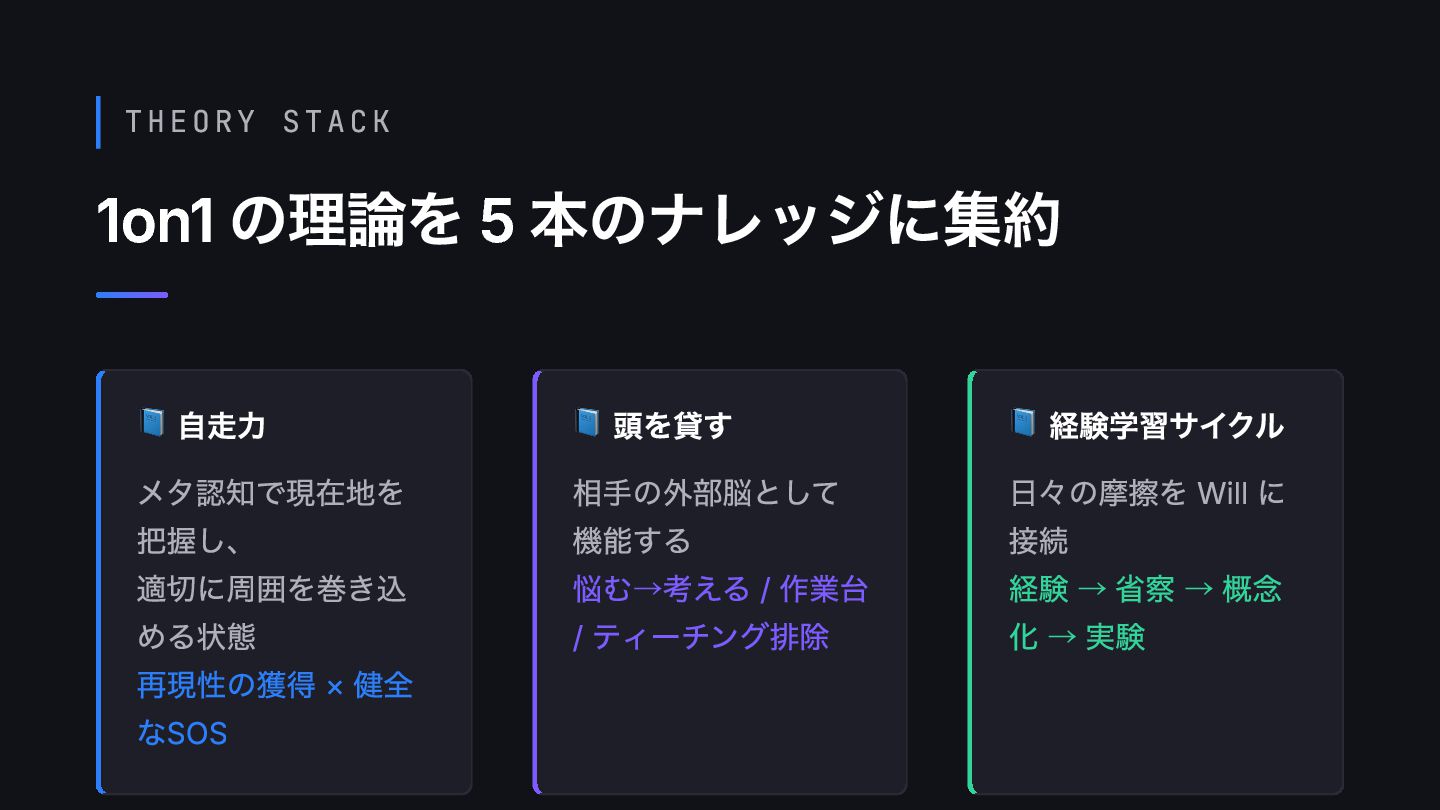Screen dimensions: 1440x810
Task: Click green text 経験 → 省察 → 概念化
Action: (1145, 613)
